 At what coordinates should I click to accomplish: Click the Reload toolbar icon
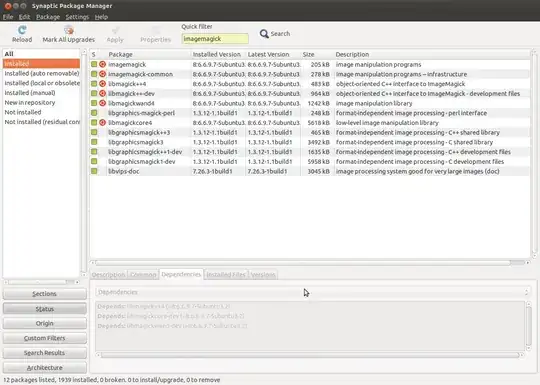coord(22,30)
